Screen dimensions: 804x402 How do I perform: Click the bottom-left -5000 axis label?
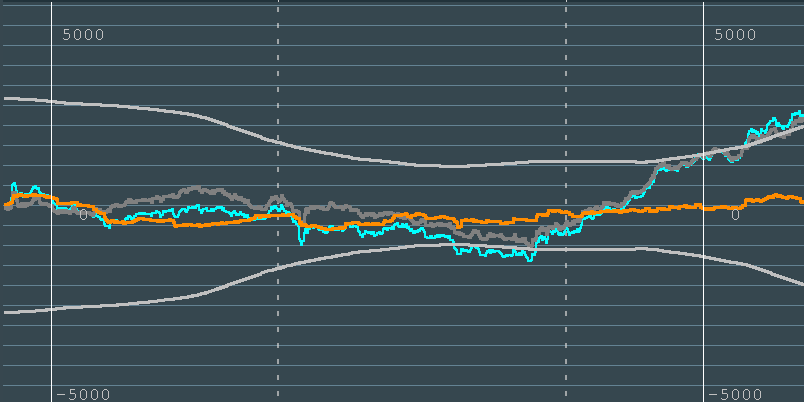(x=83, y=395)
